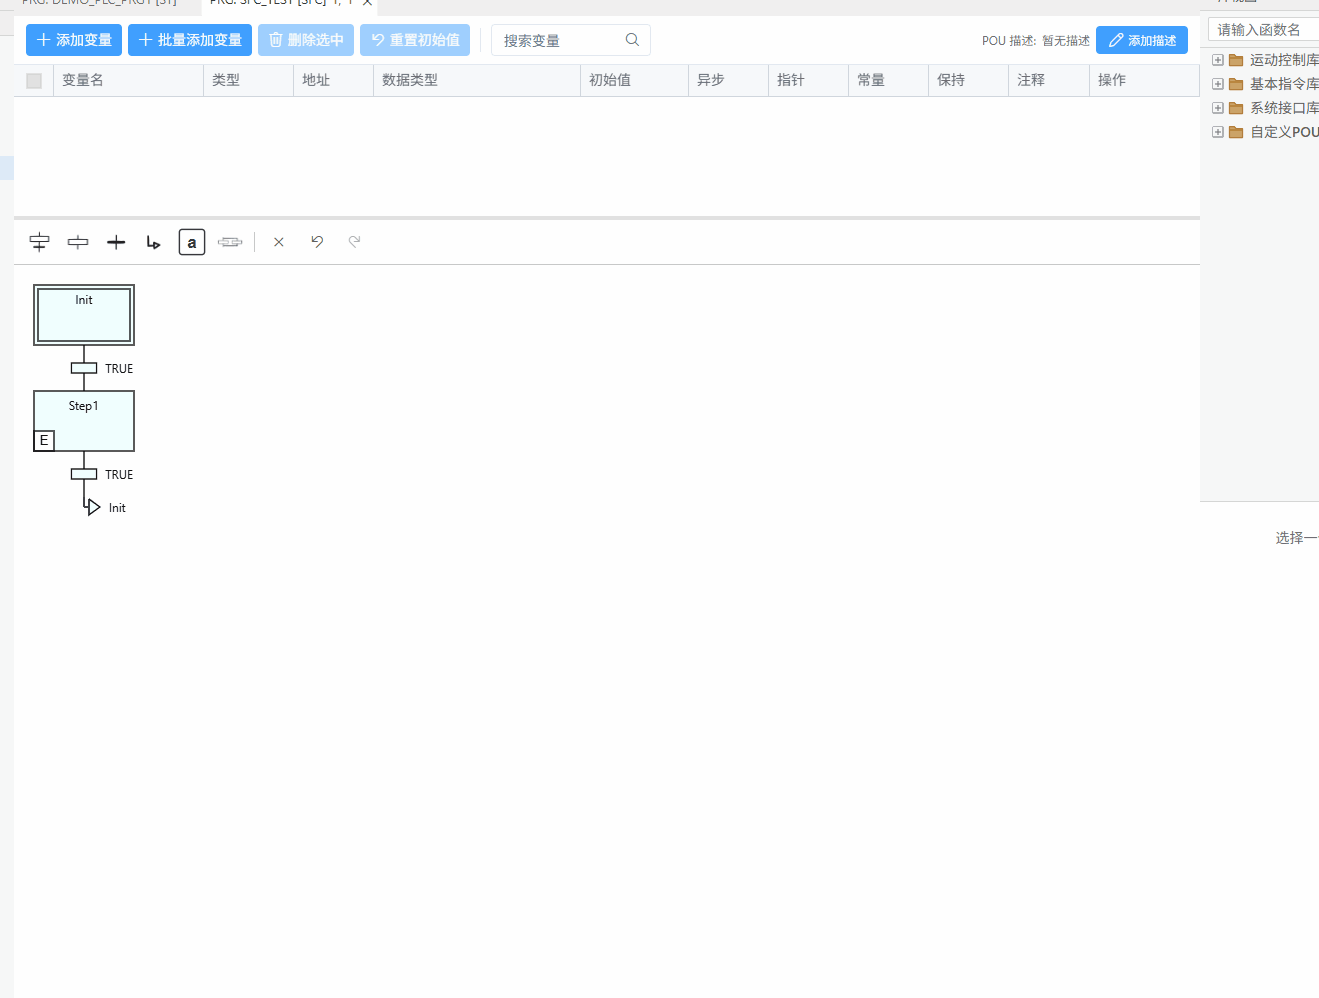
Task: Expand the 基本指令库 library folder
Action: [x=1218, y=84]
